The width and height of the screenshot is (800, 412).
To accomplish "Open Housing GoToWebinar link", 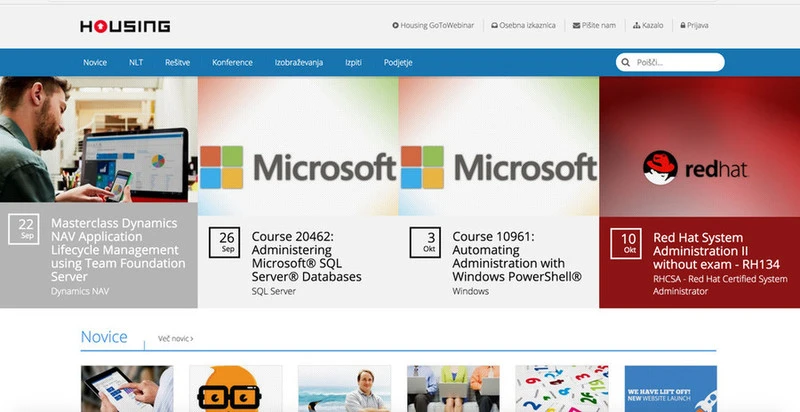I will tap(433, 25).
